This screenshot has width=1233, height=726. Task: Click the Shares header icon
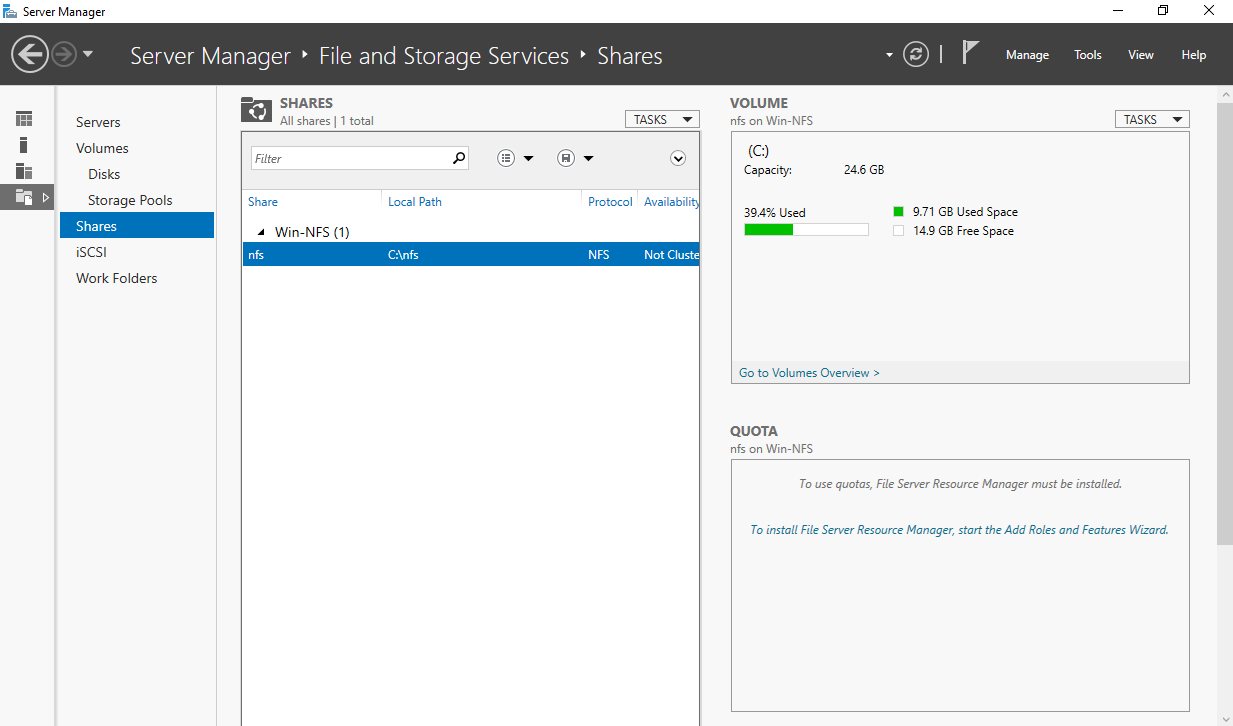tap(256, 110)
